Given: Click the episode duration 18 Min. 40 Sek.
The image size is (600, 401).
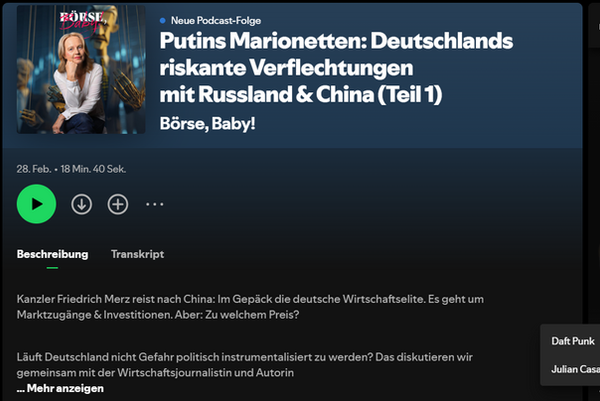Looking at the screenshot, I should coord(93,169).
